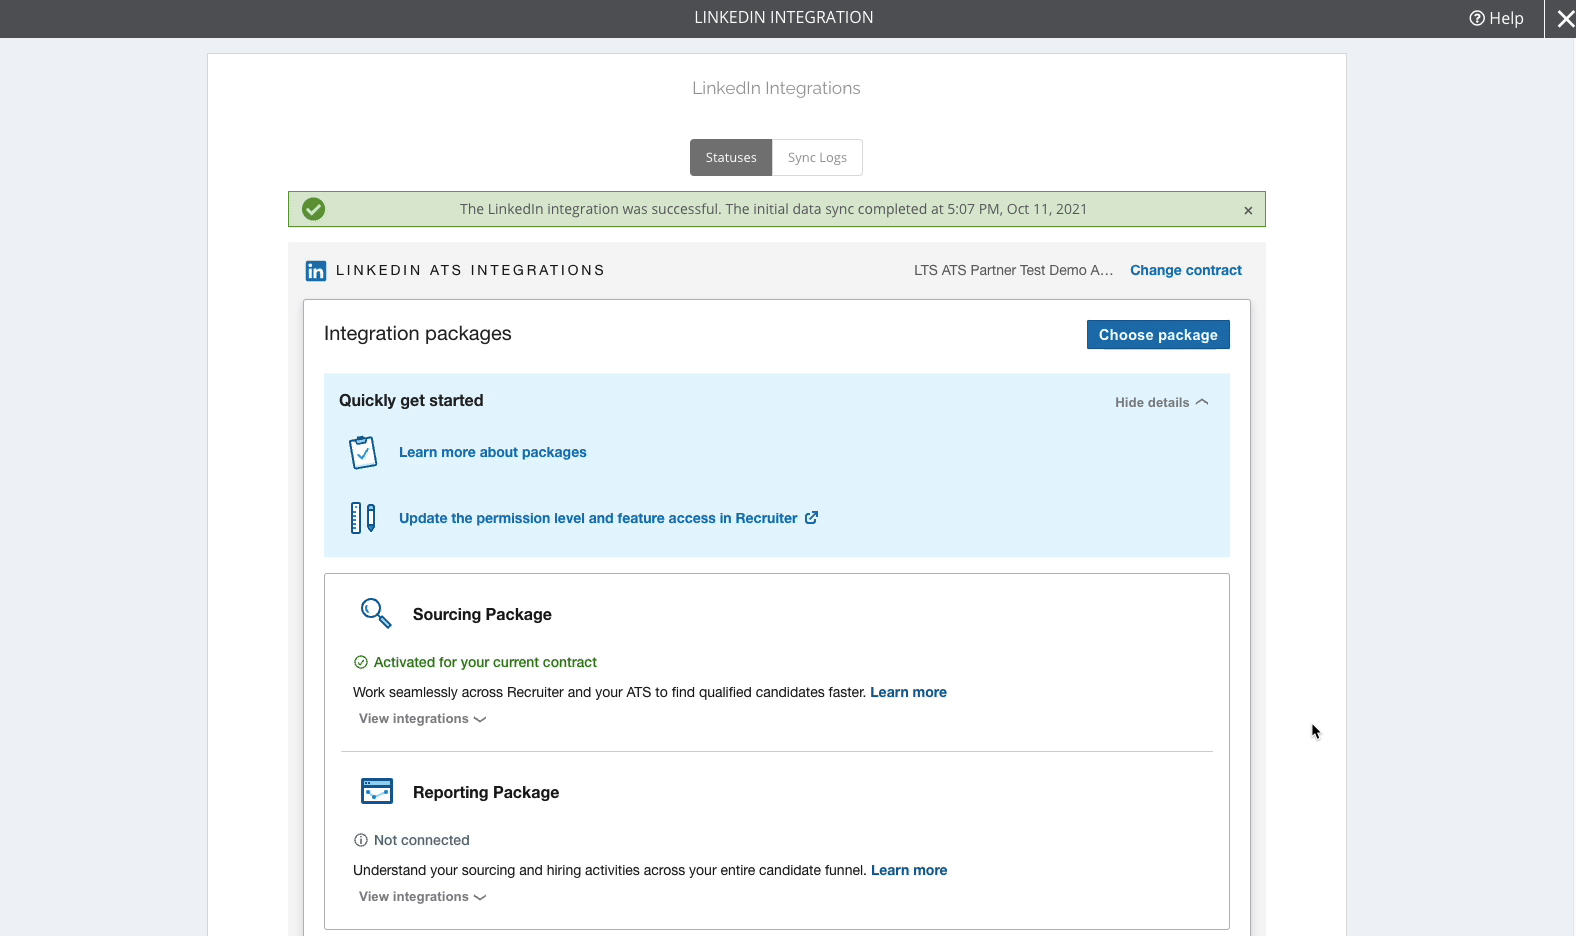Click the Sourcing Package heading
Viewport: 1576px width, 936px height.
coord(482,614)
